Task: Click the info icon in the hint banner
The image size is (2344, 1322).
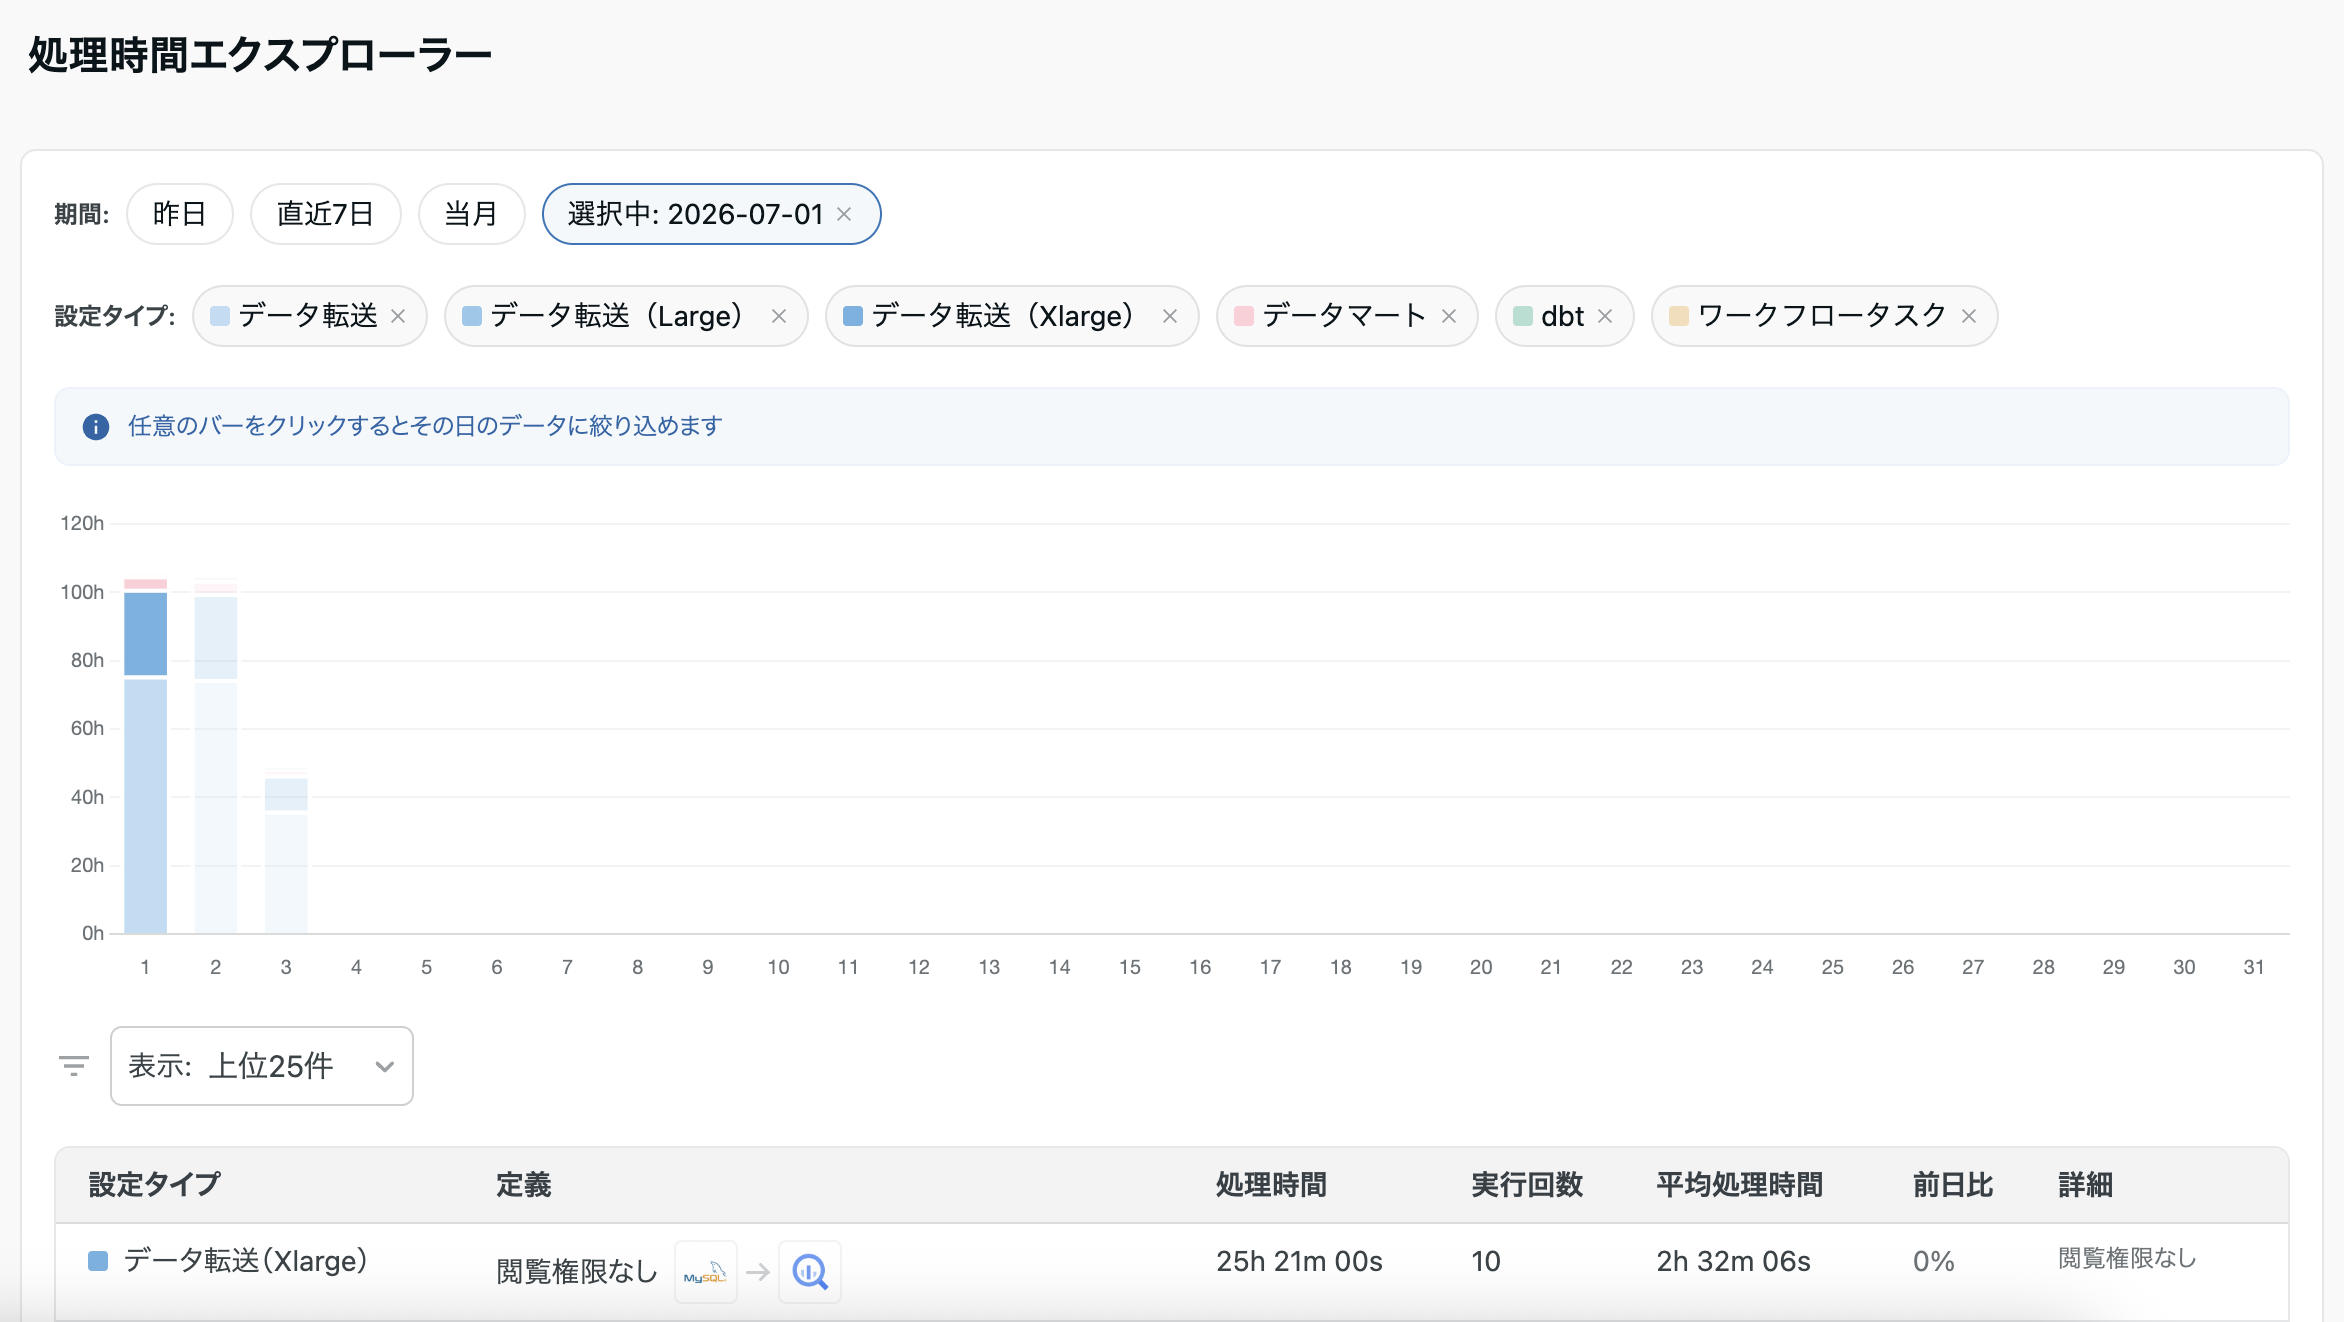Action: (x=96, y=427)
